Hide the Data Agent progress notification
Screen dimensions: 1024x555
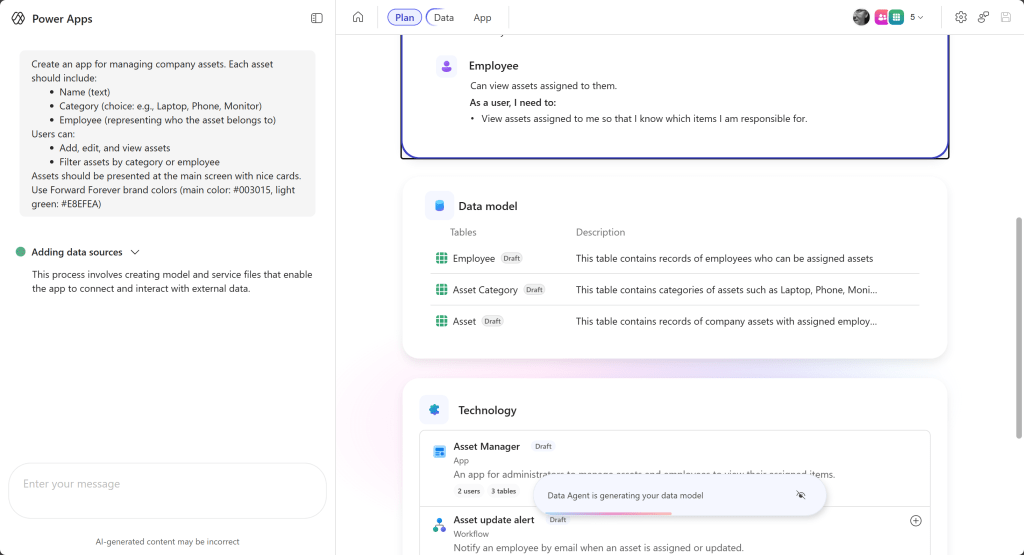[x=800, y=495]
